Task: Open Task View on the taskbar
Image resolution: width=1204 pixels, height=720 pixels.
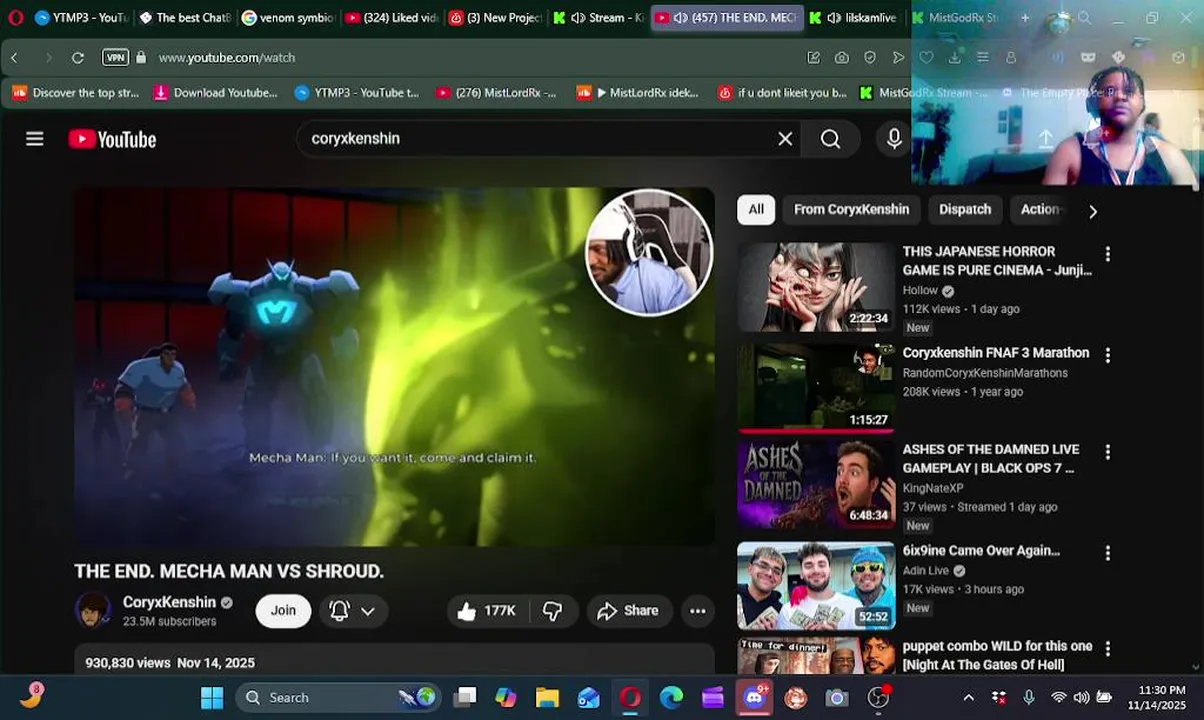Action: coord(465,698)
